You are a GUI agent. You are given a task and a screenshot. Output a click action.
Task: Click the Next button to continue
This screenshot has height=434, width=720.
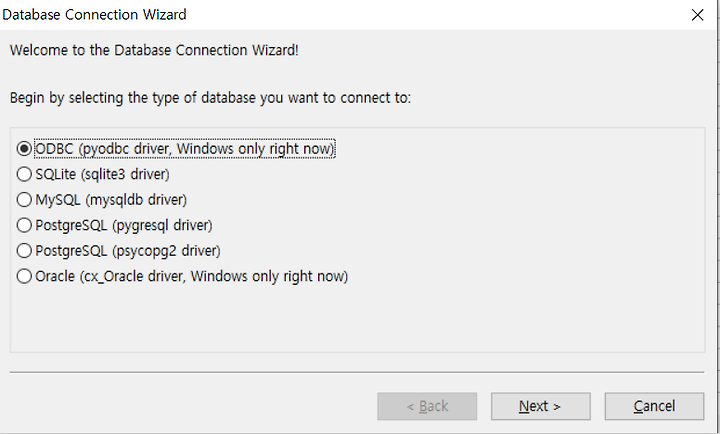coord(540,406)
